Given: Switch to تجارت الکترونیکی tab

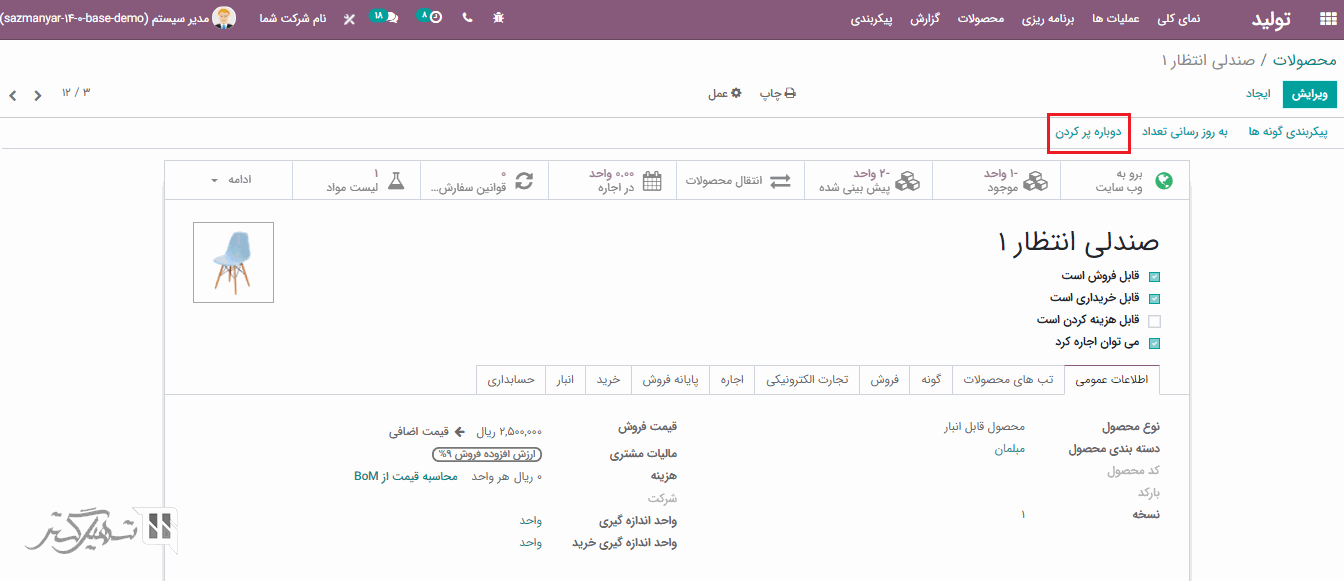Looking at the screenshot, I should click(x=807, y=380).
